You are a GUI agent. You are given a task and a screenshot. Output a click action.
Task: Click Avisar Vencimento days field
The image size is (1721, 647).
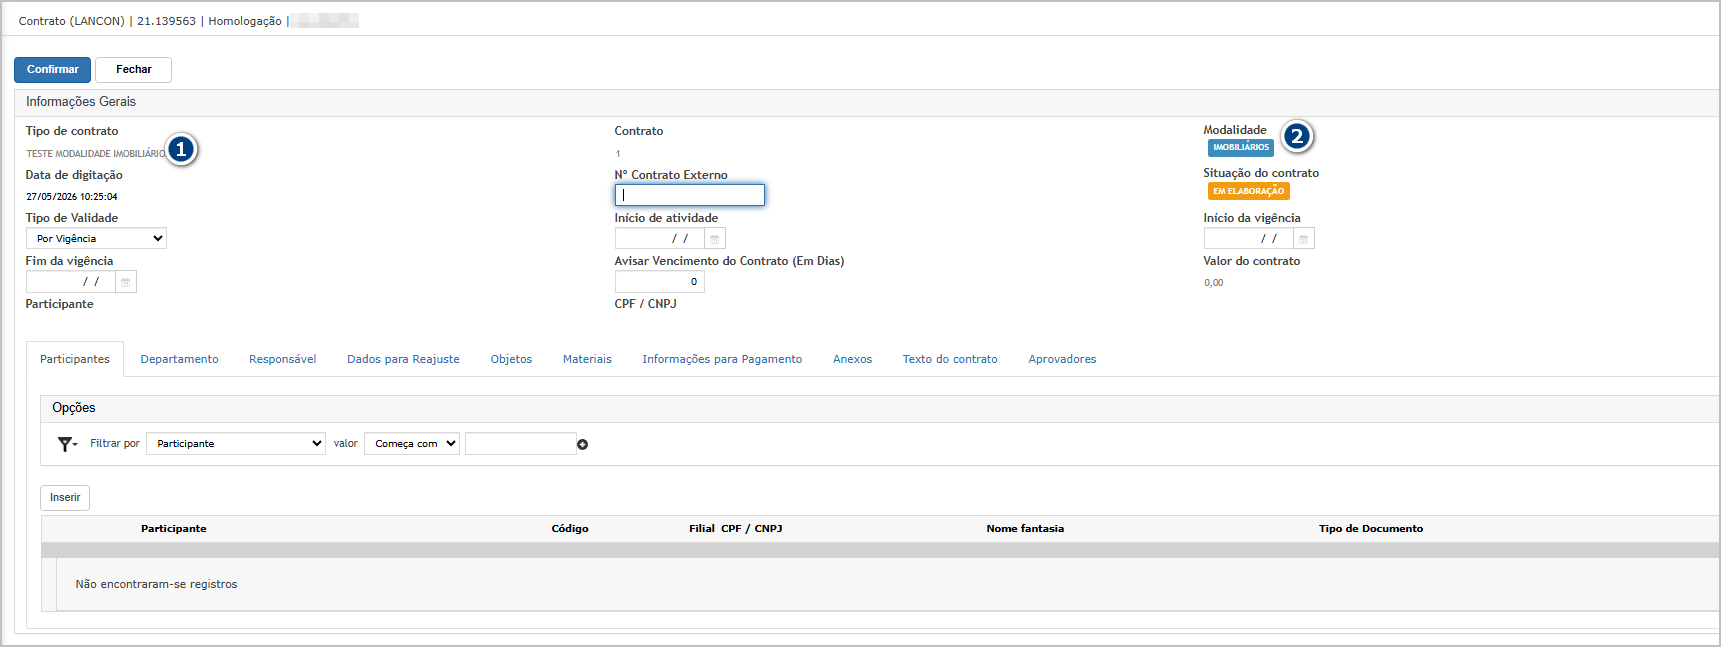point(660,282)
